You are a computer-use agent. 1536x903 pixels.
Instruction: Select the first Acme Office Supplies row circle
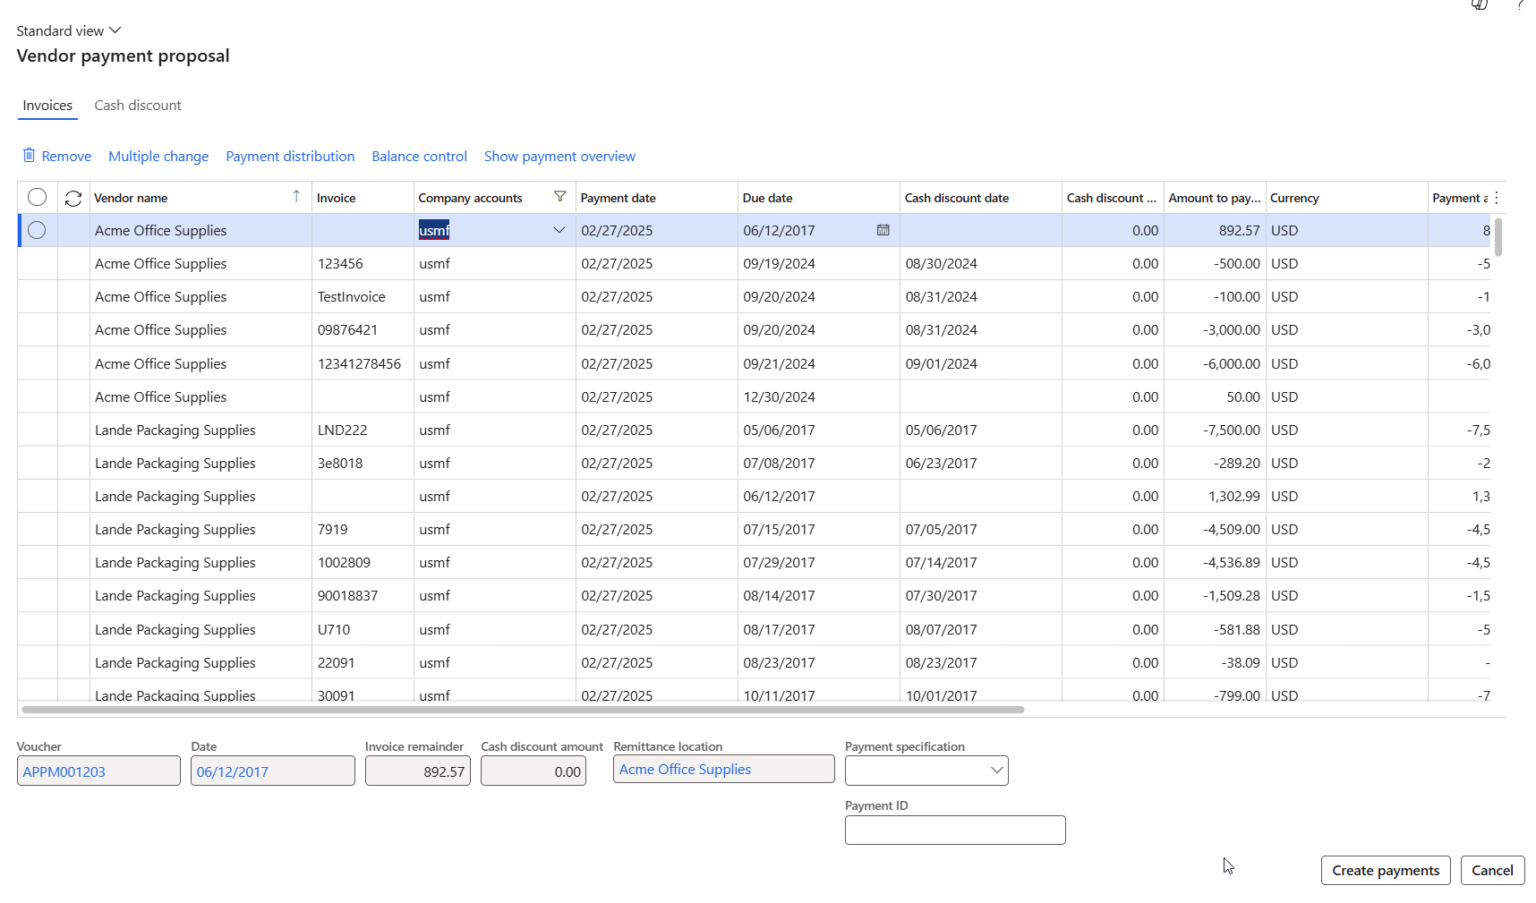pyautogui.click(x=37, y=230)
